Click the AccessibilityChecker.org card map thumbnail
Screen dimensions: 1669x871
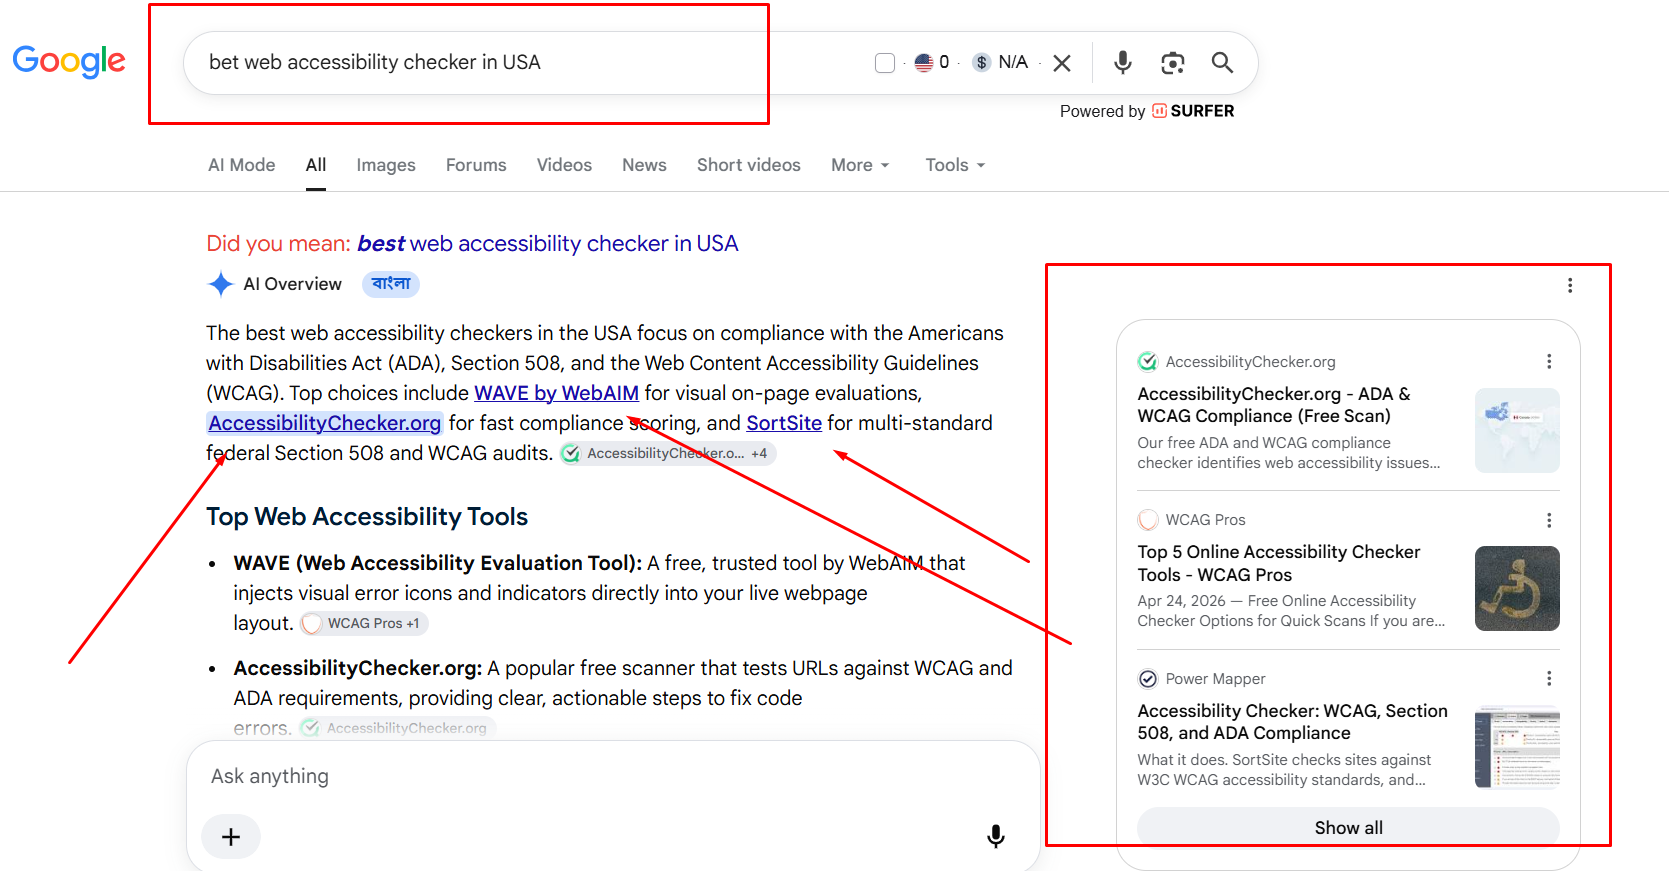pyautogui.click(x=1517, y=430)
